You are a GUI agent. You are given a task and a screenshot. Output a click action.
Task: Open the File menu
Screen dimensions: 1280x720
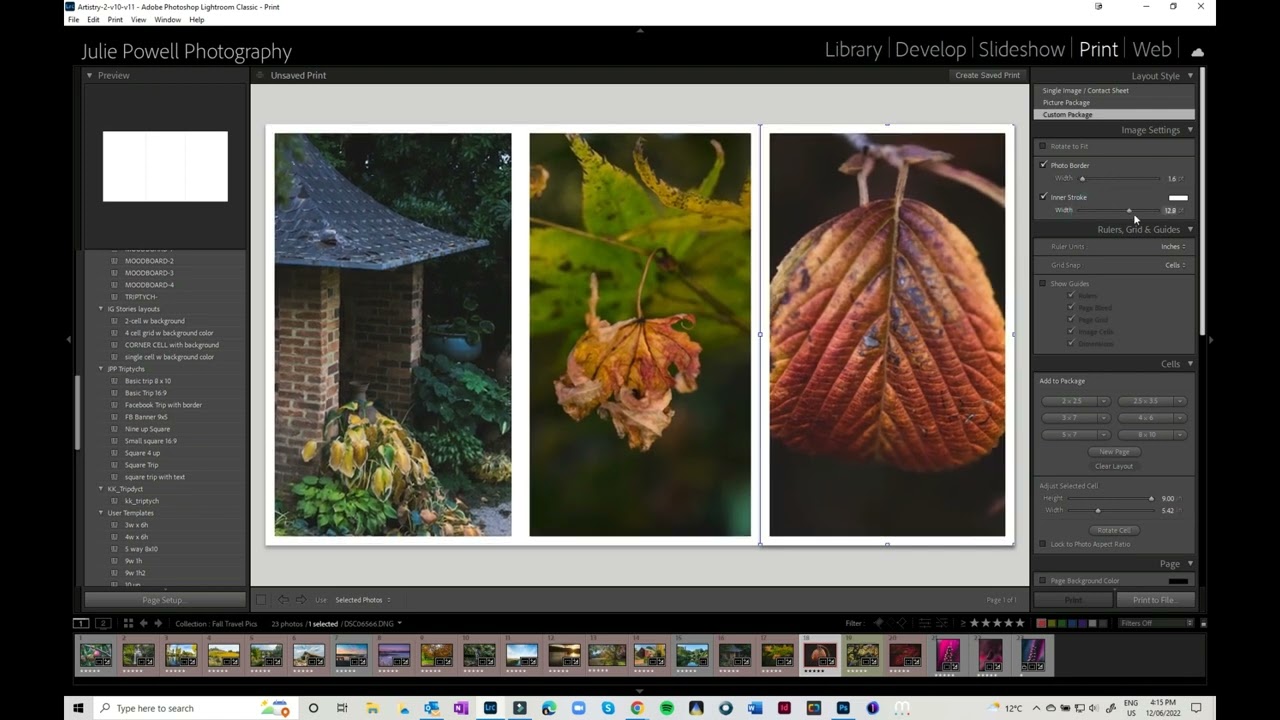(x=73, y=20)
